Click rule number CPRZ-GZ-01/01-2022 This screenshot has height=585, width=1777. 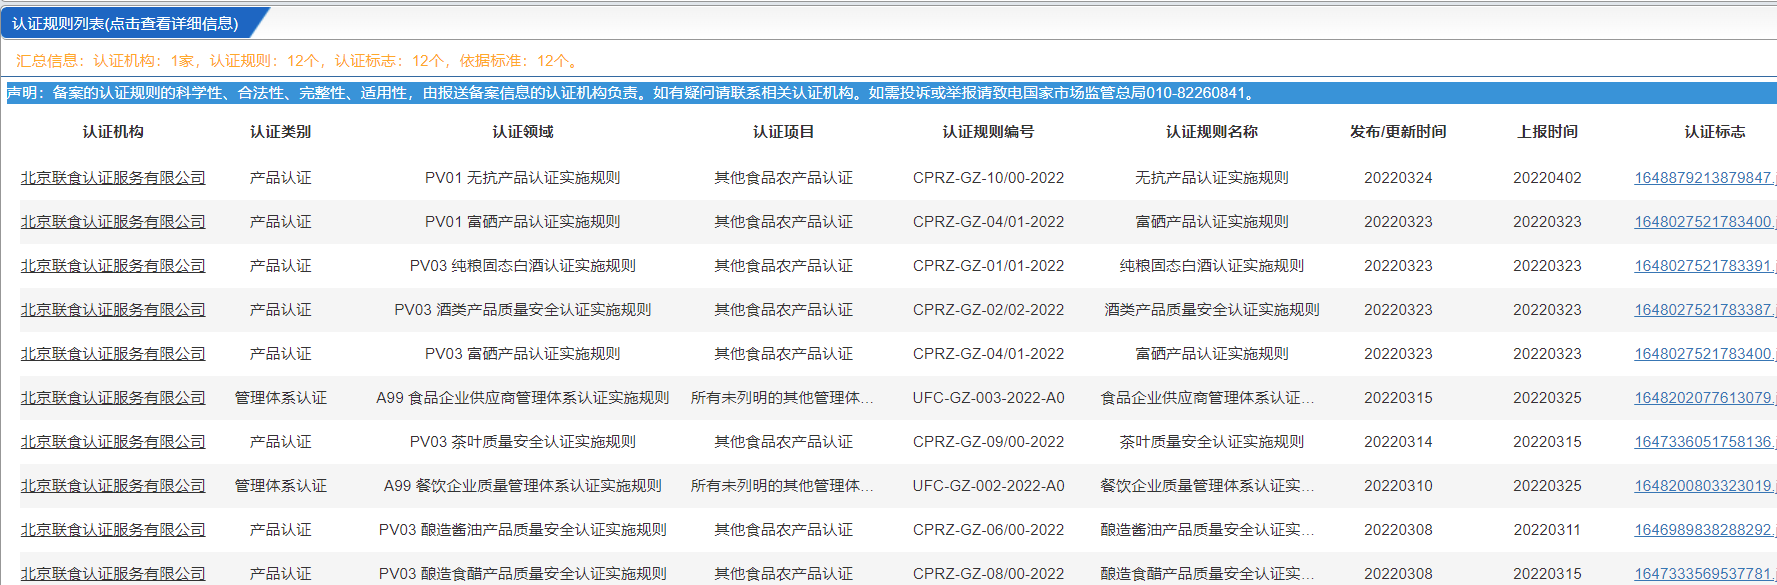pyautogui.click(x=989, y=266)
